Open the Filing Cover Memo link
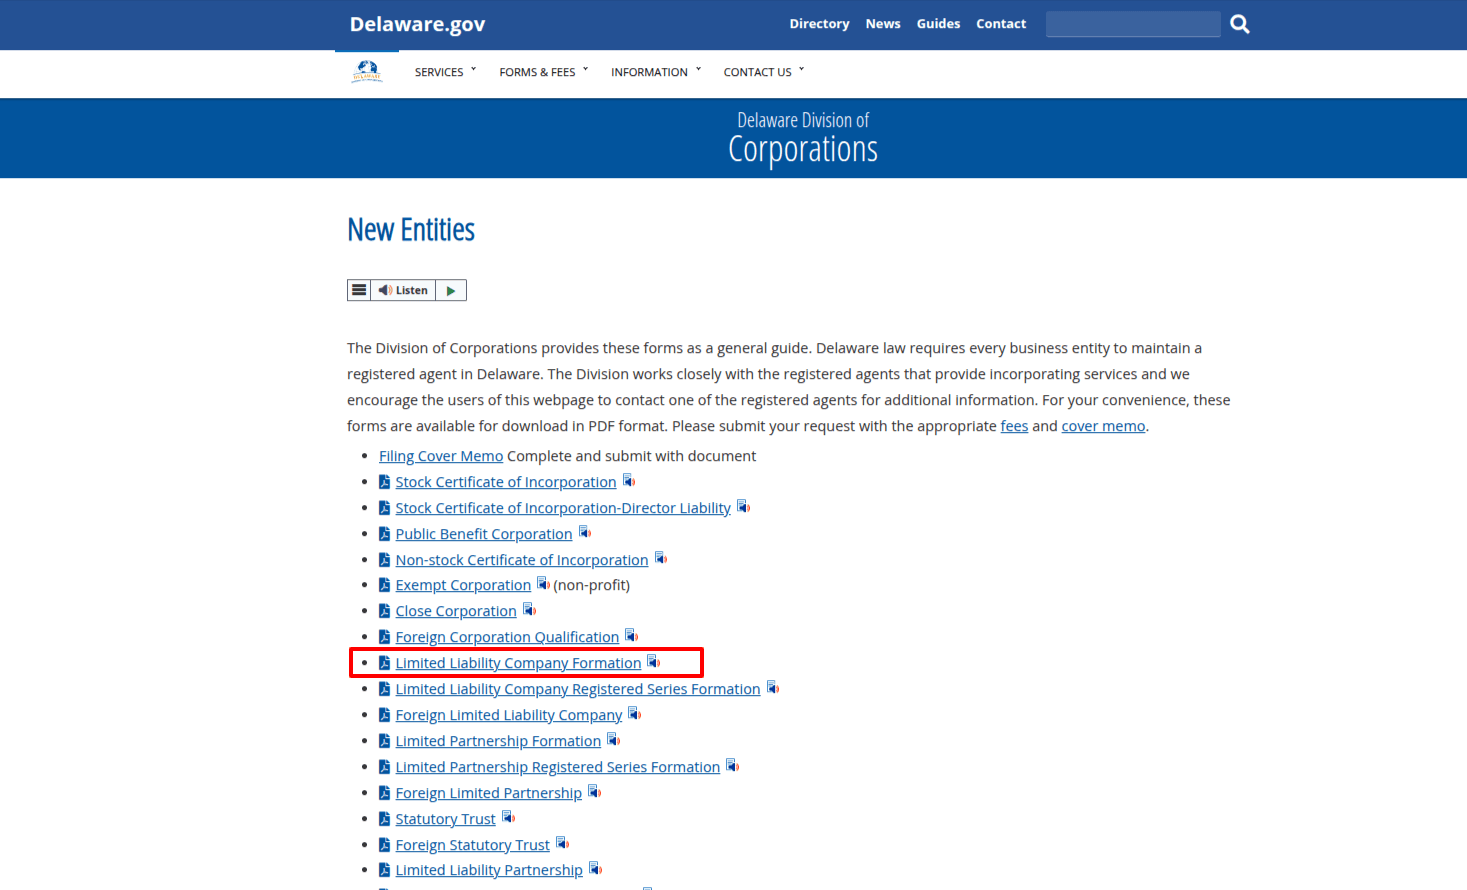Image resolution: width=1467 pixels, height=890 pixels. click(x=441, y=456)
